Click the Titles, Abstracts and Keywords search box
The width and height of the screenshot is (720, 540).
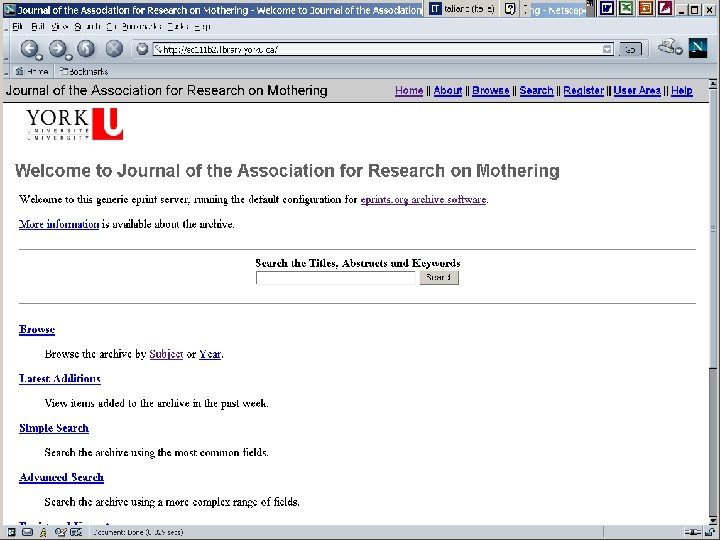(336, 278)
